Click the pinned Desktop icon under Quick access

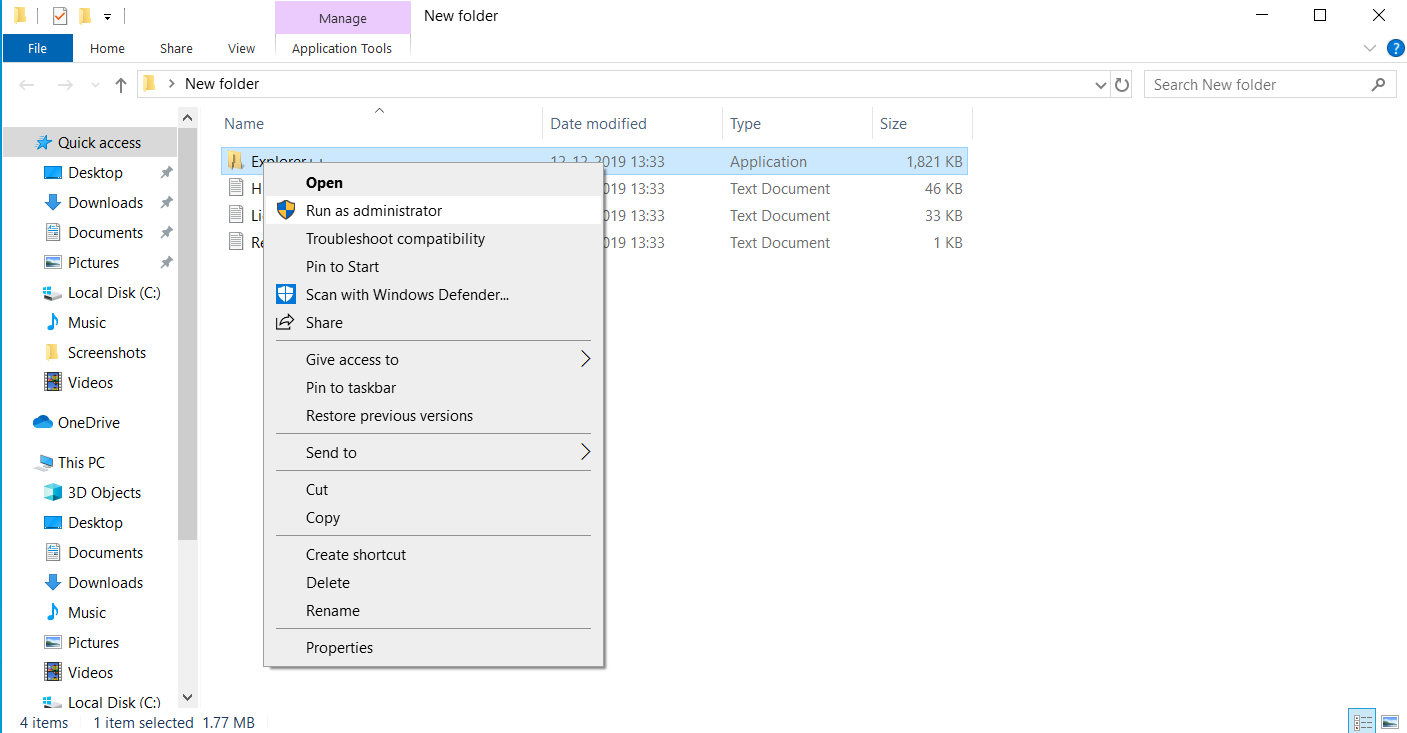click(53, 173)
